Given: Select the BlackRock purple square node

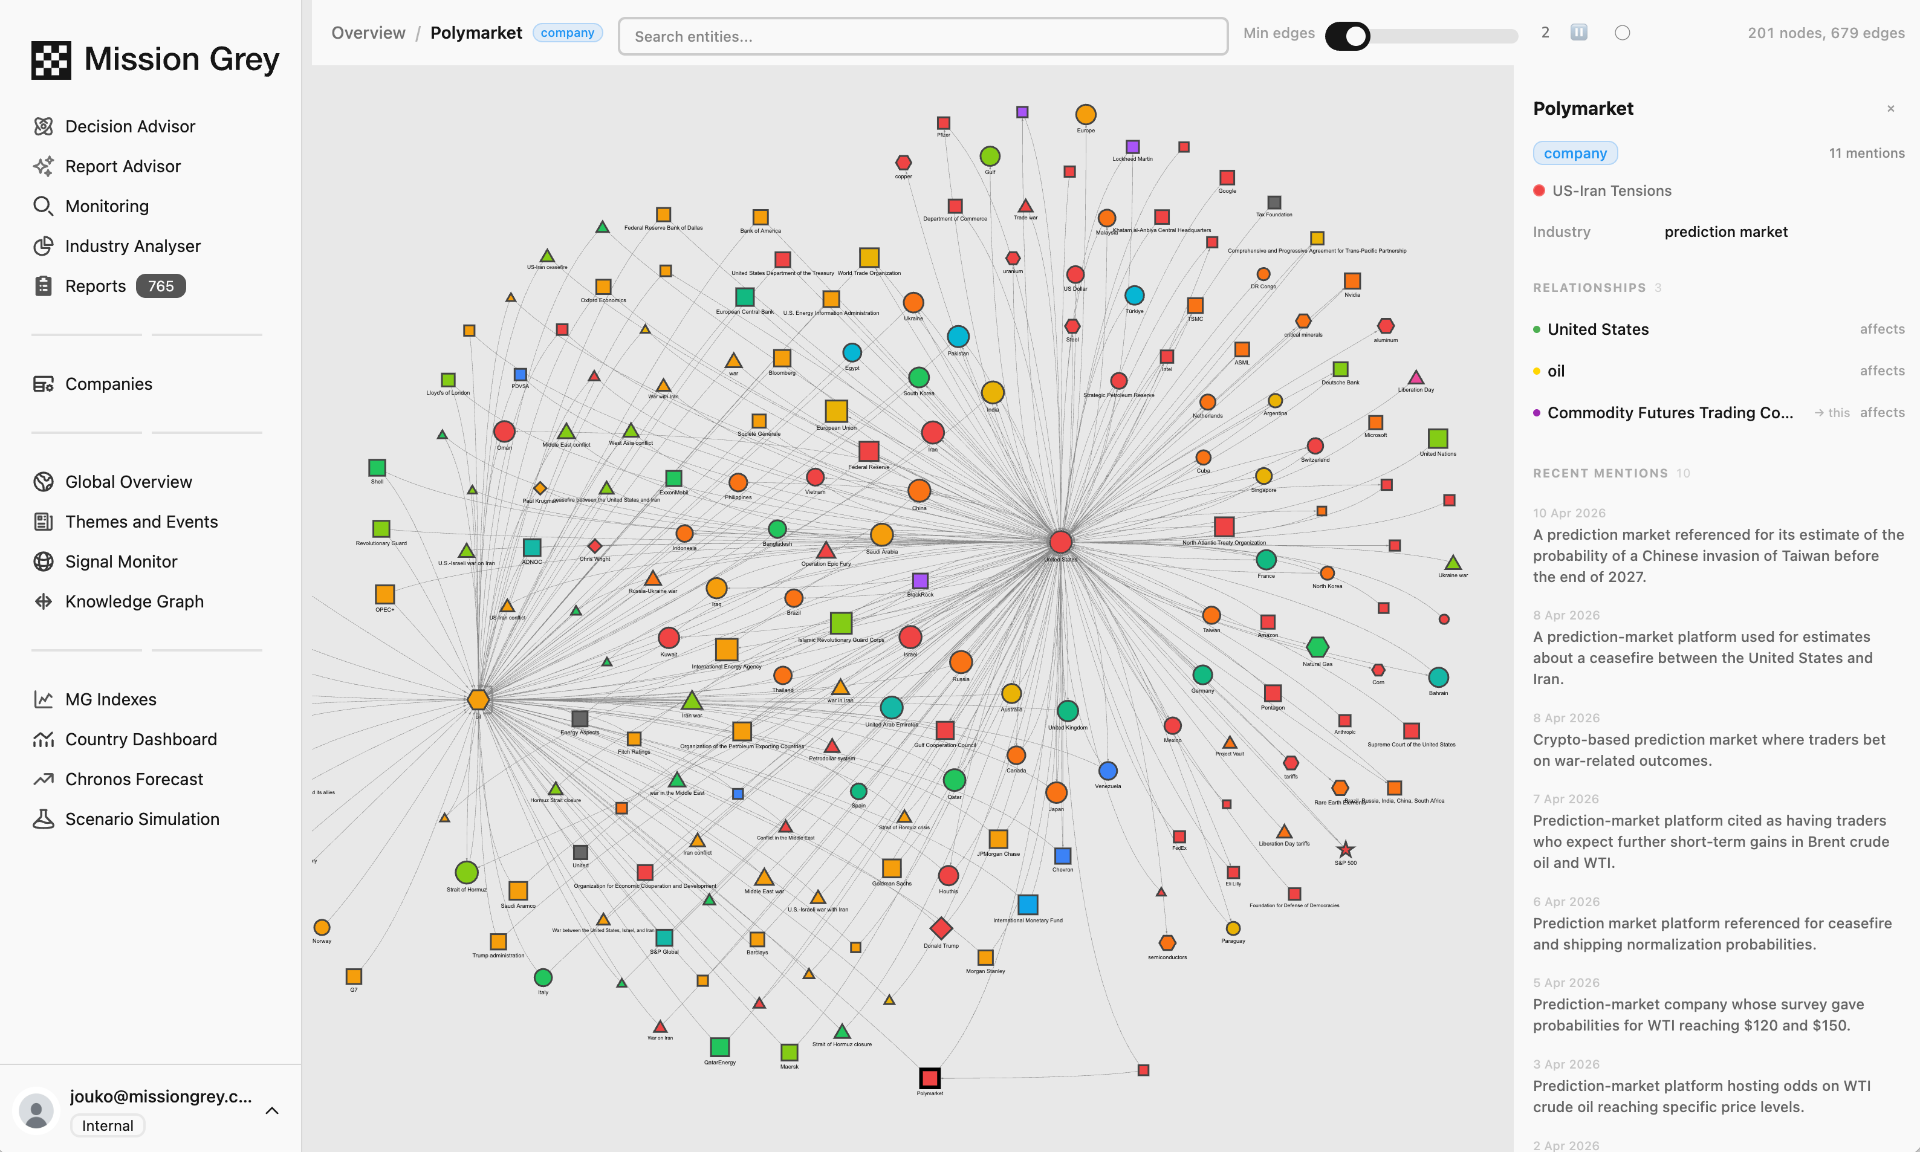Looking at the screenshot, I should pyautogui.click(x=921, y=581).
